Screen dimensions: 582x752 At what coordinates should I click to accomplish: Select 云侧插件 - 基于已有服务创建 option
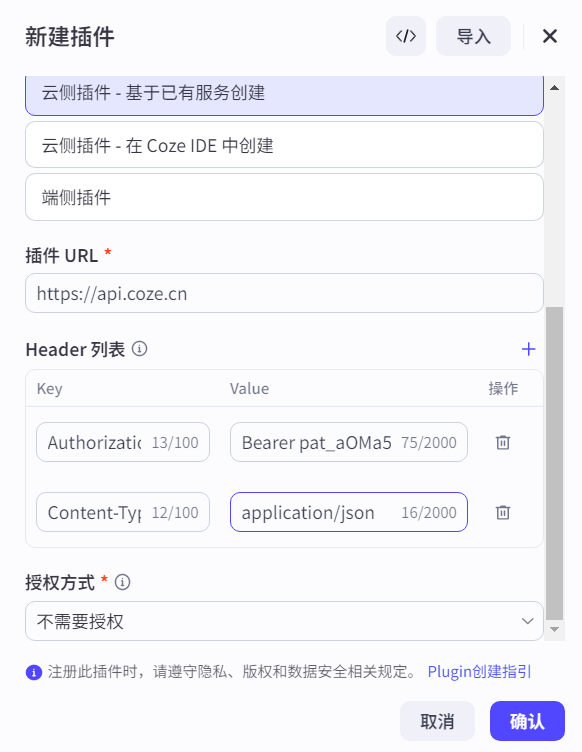(x=284, y=94)
